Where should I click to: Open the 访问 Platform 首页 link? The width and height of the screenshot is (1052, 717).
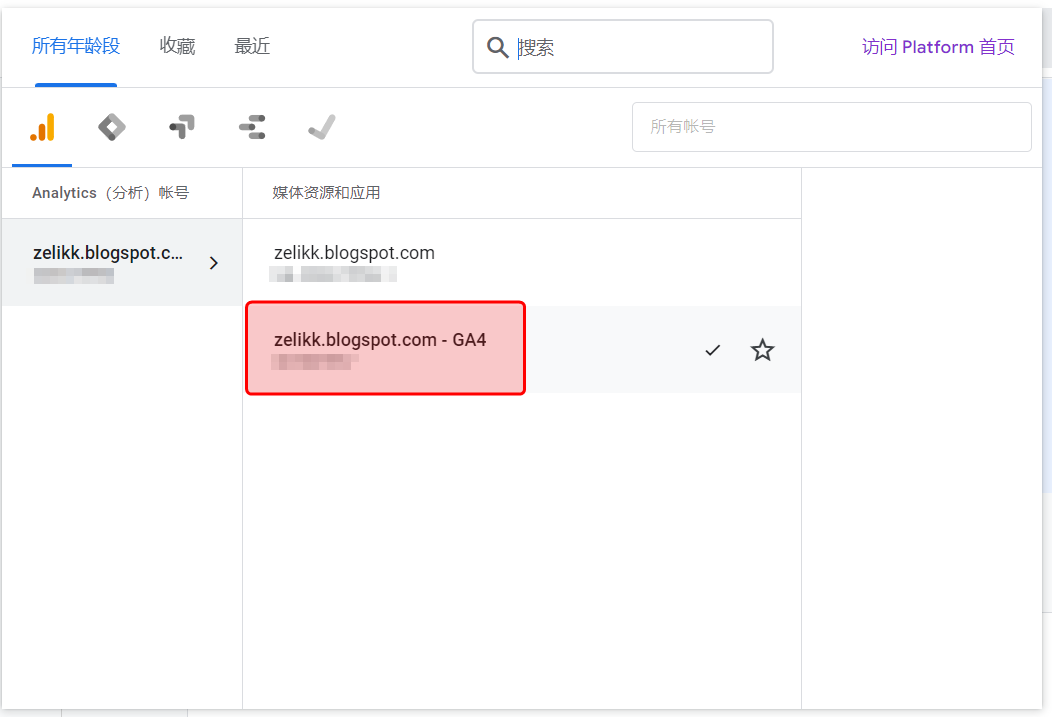pos(938,47)
